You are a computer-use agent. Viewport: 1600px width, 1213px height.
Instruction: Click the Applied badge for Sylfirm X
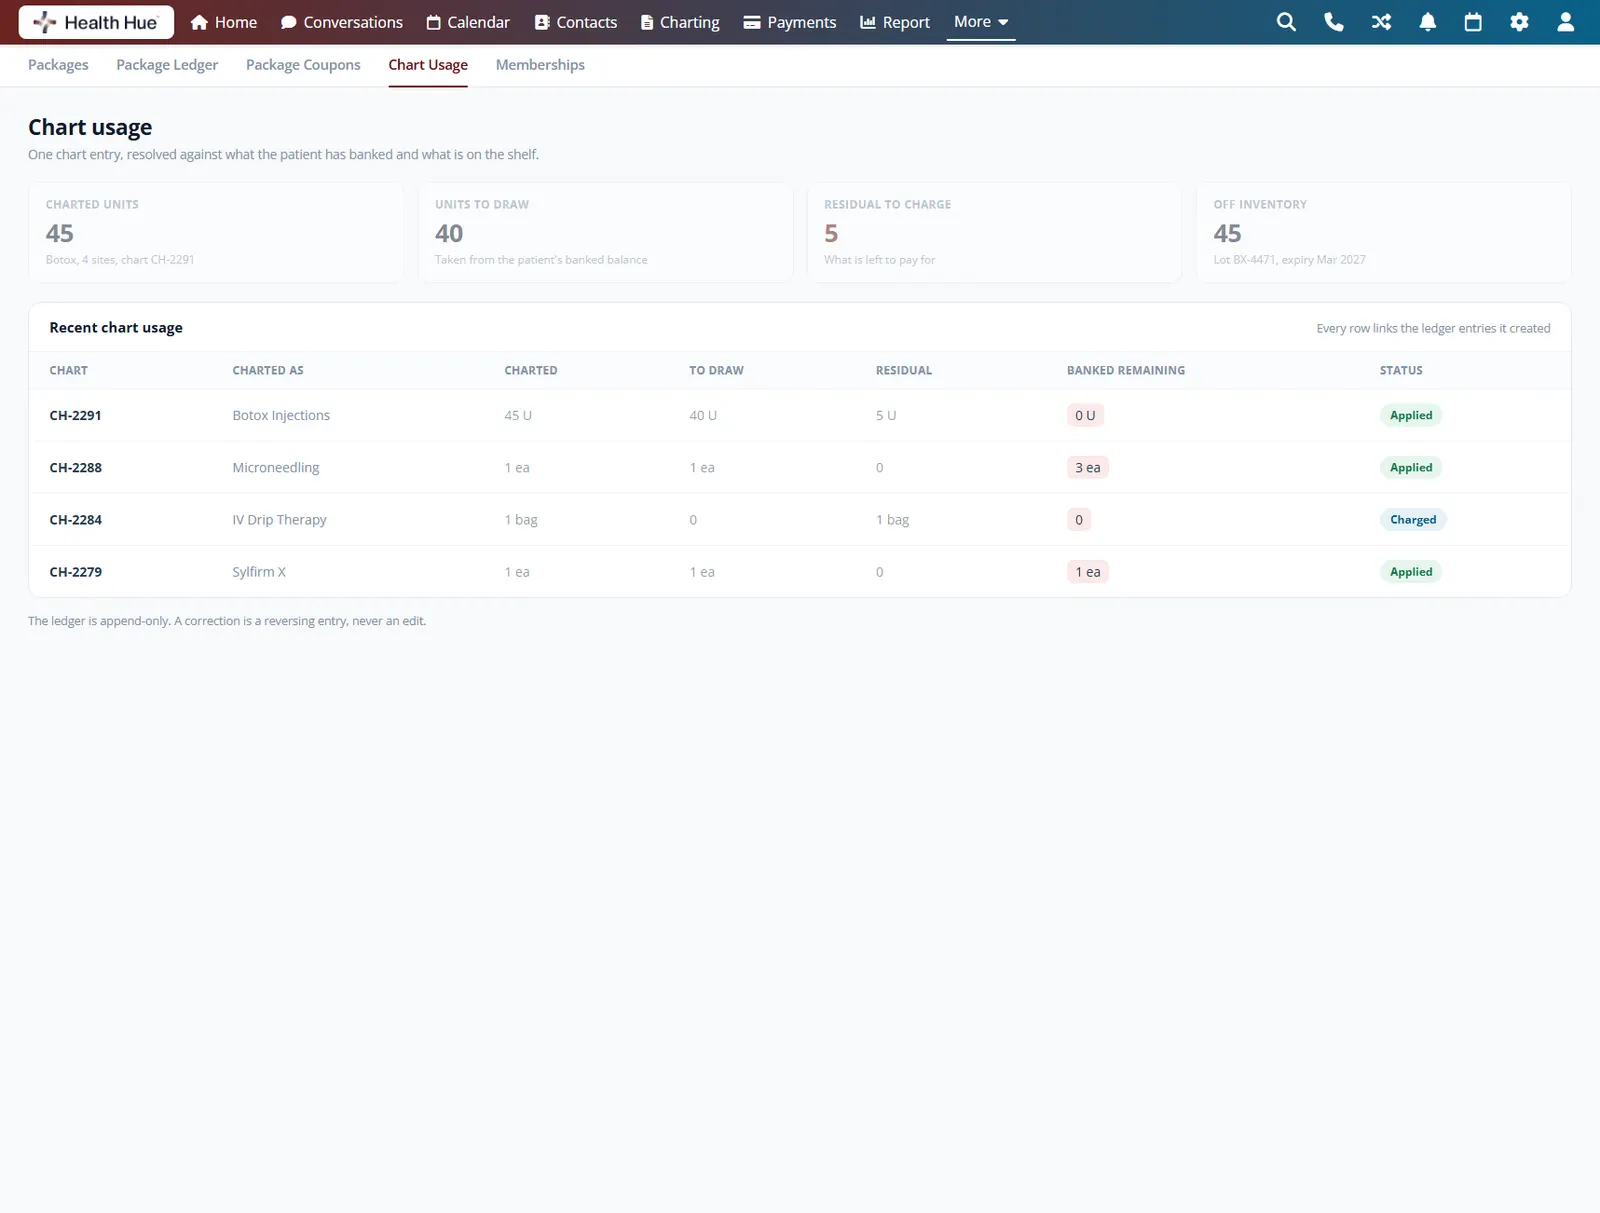(x=1411, y=571)
